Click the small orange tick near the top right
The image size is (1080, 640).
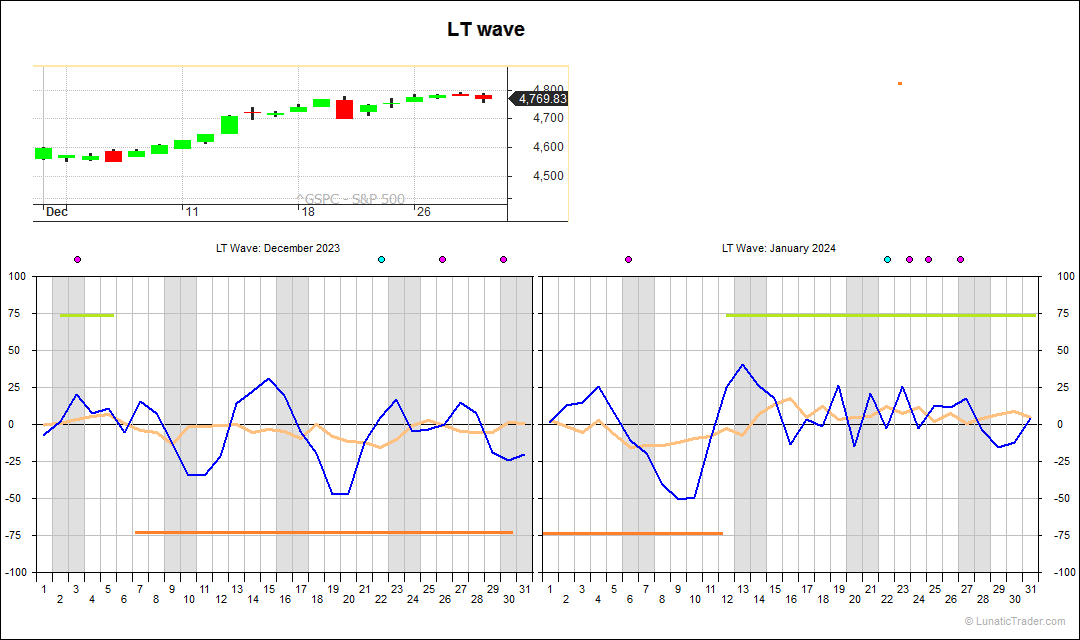click(x=899, y=84)
